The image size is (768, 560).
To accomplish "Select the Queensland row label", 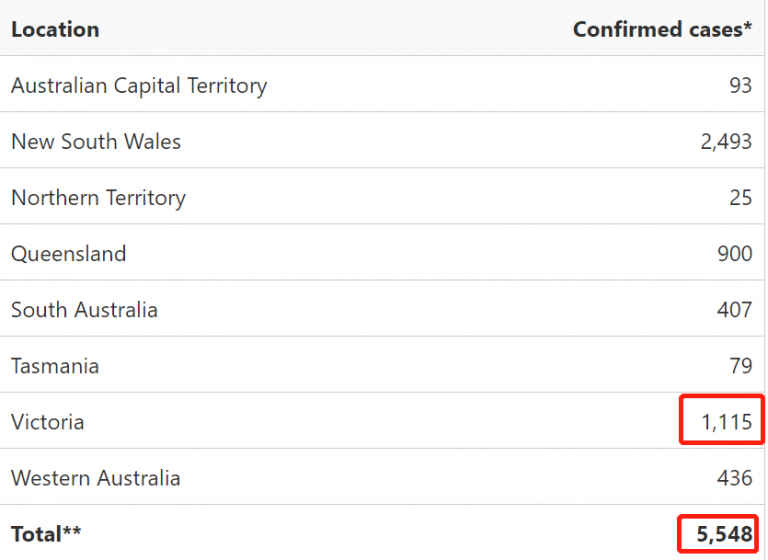I will (69, 254).
